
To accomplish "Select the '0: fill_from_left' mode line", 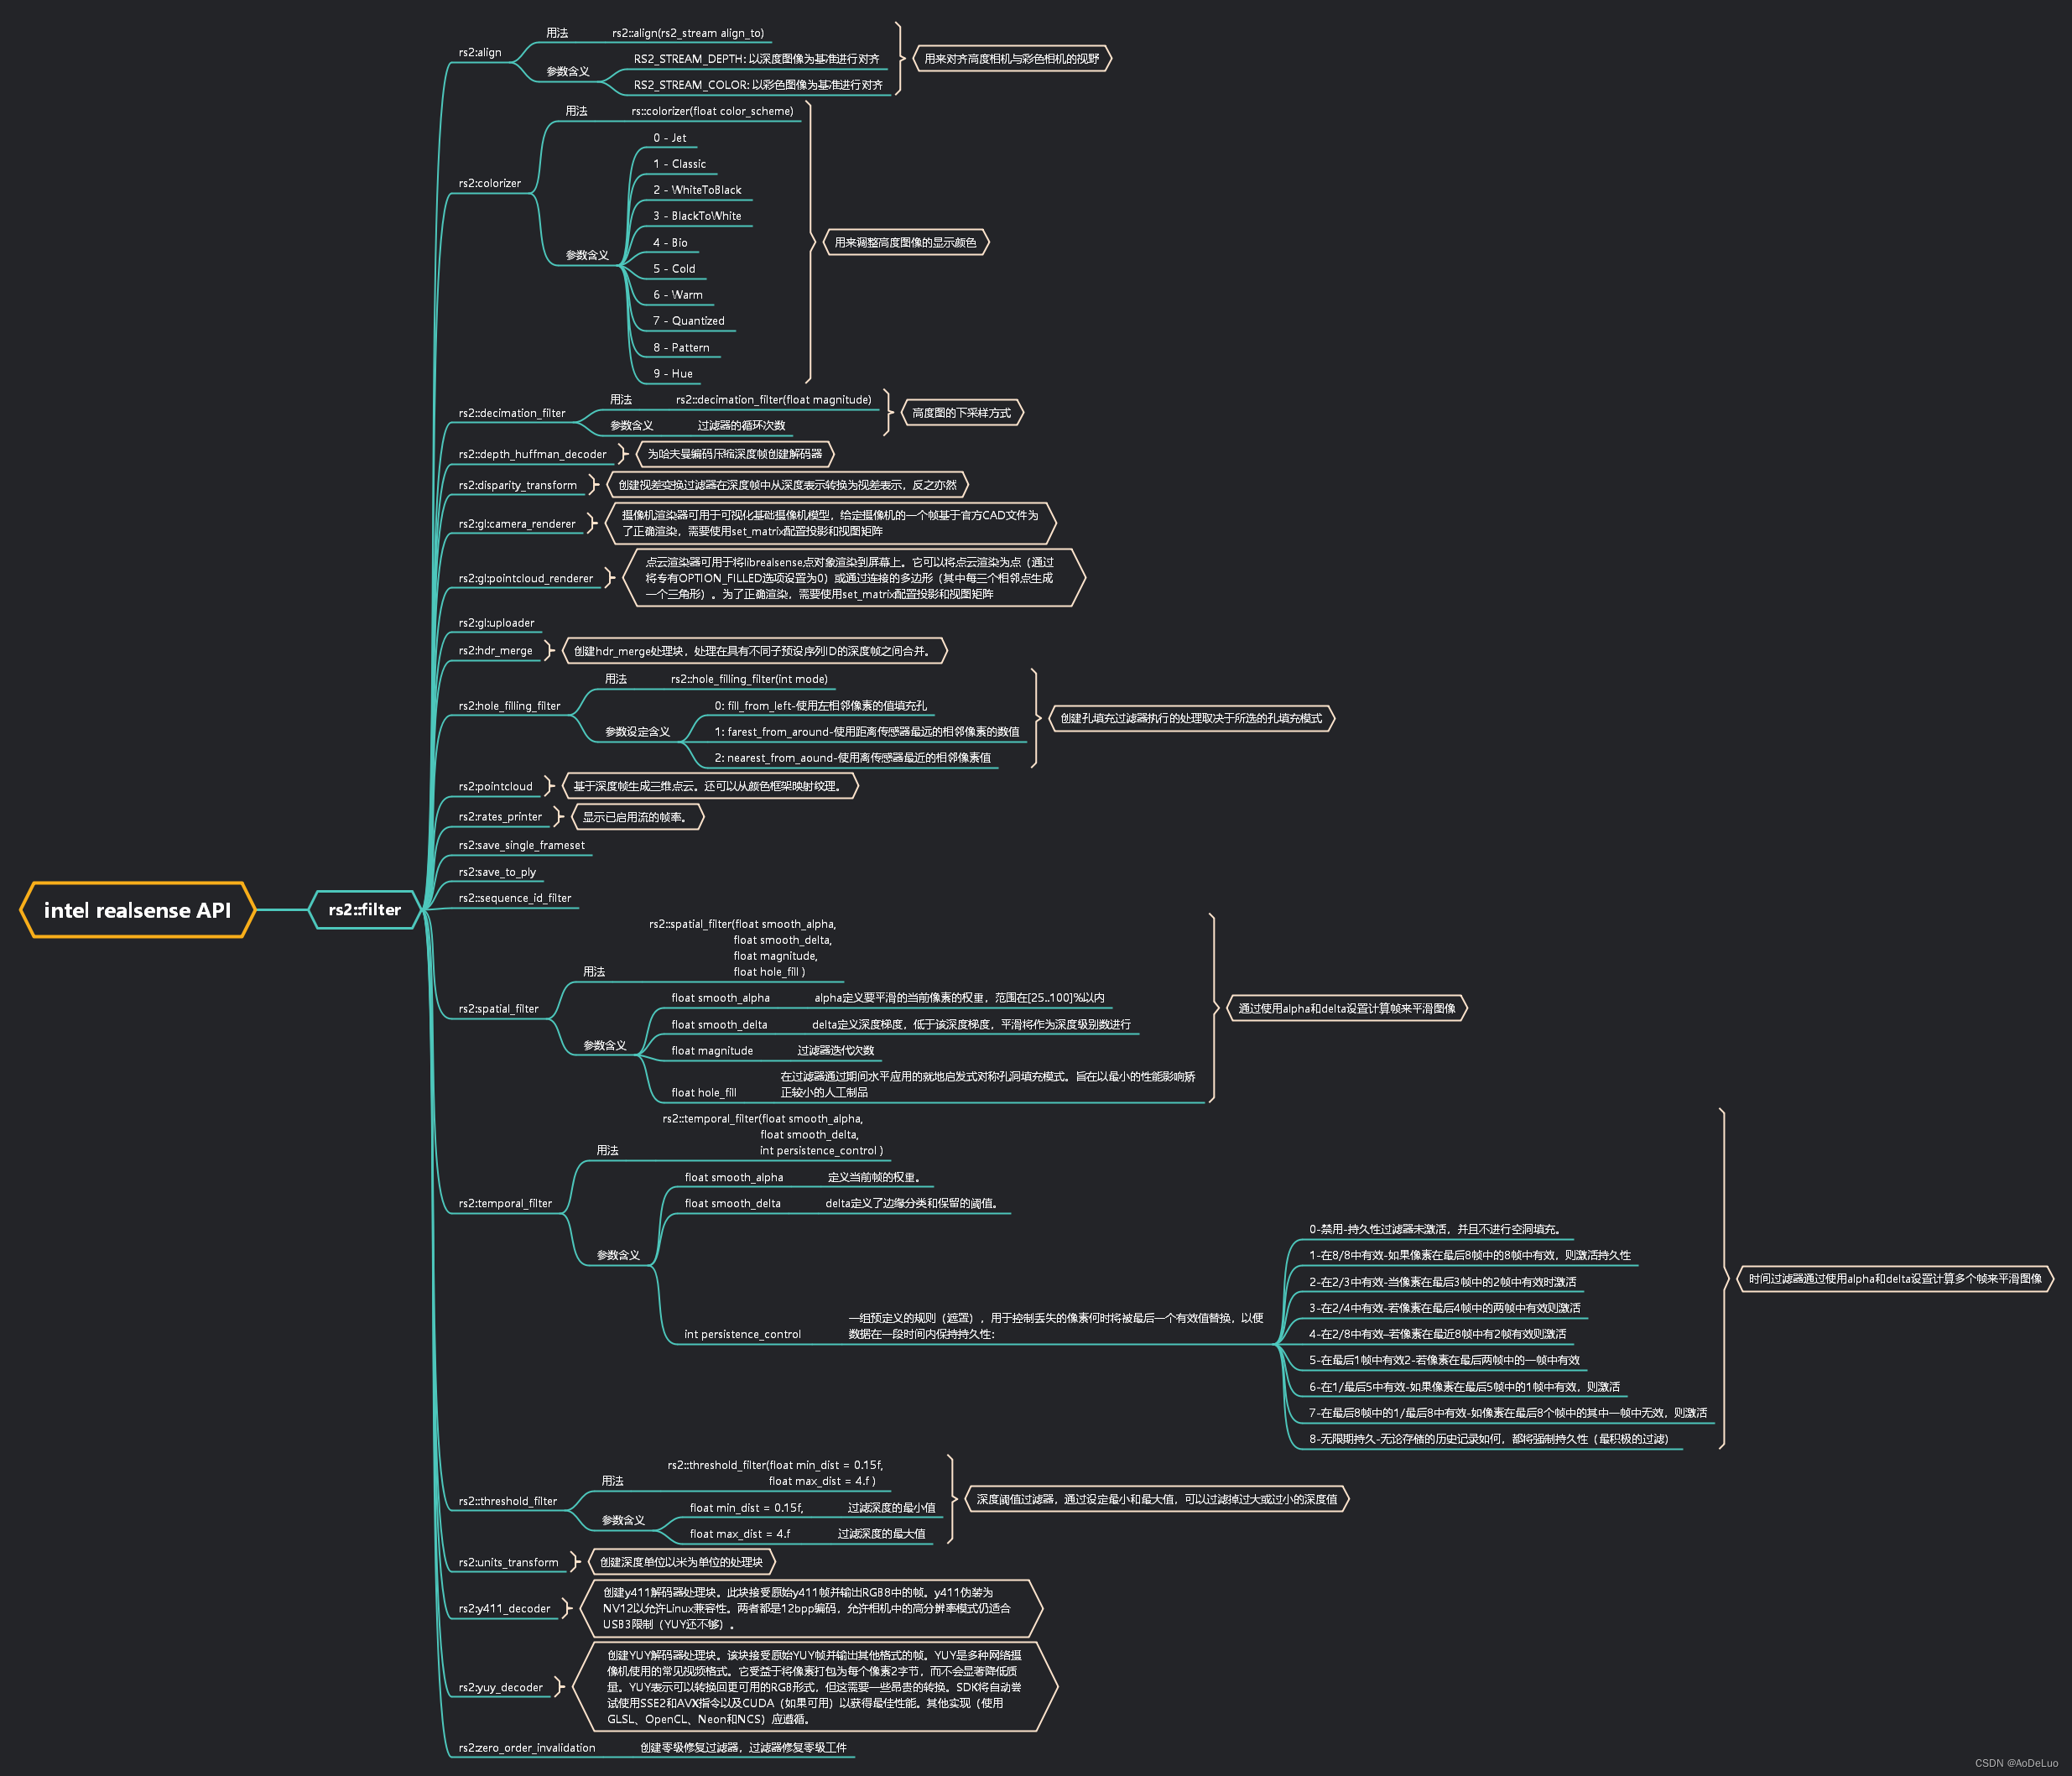I will (821, 706).
